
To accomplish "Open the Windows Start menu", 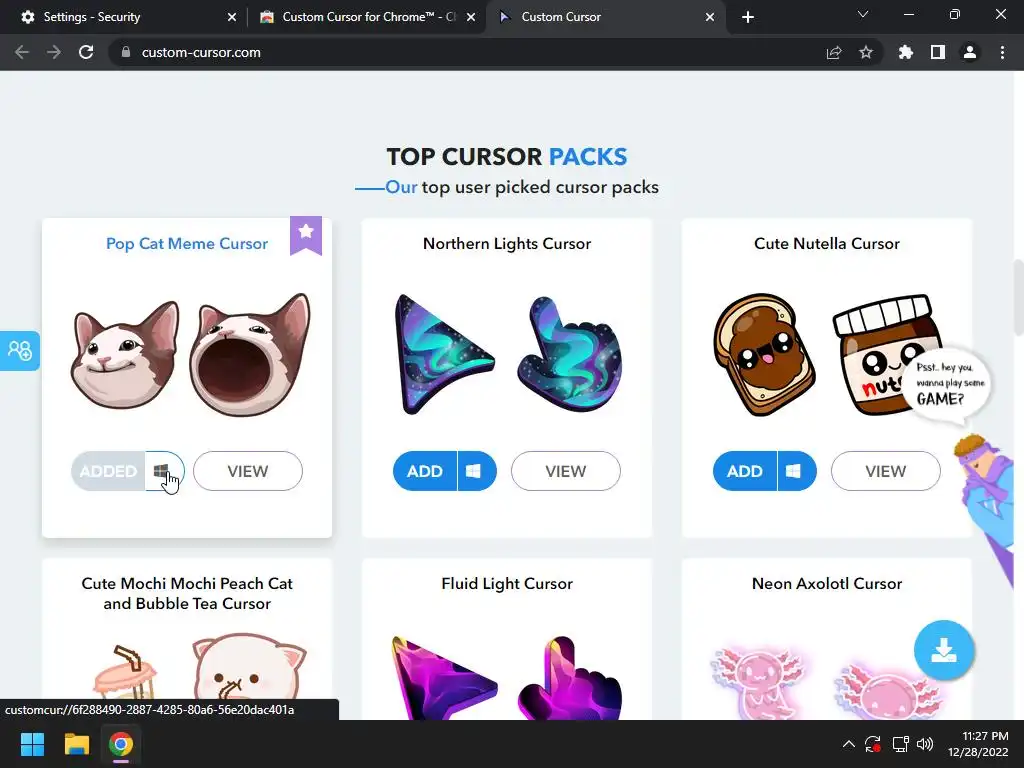I will pos(32,744).
